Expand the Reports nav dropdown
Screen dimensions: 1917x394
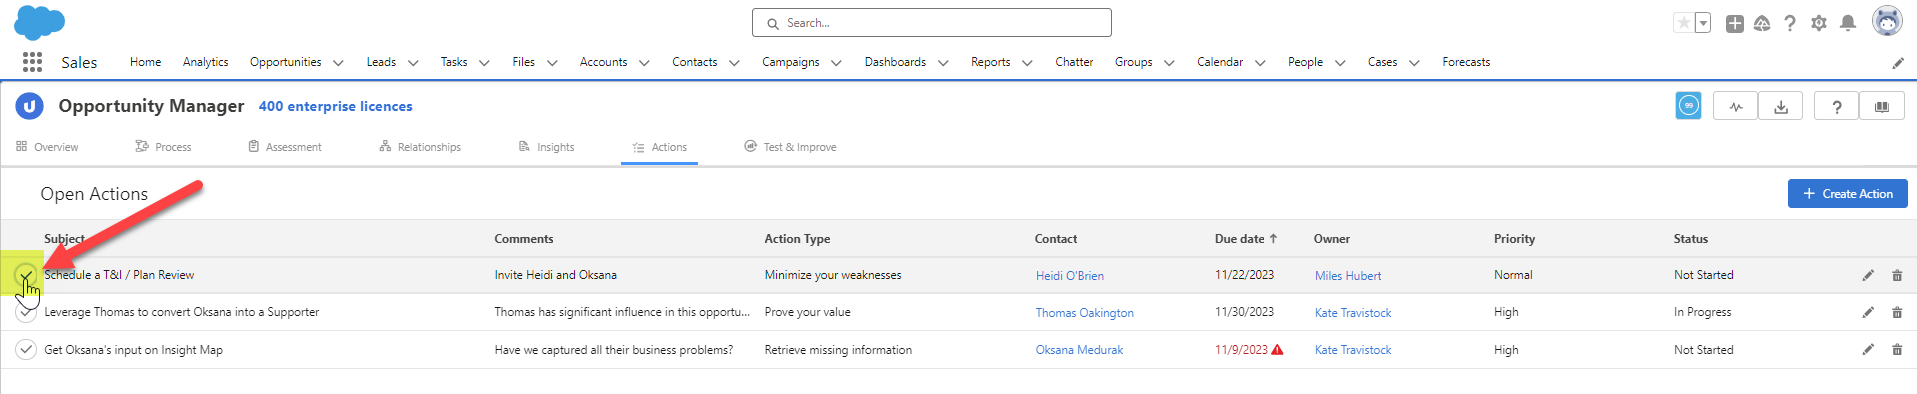pos(1027,63)
